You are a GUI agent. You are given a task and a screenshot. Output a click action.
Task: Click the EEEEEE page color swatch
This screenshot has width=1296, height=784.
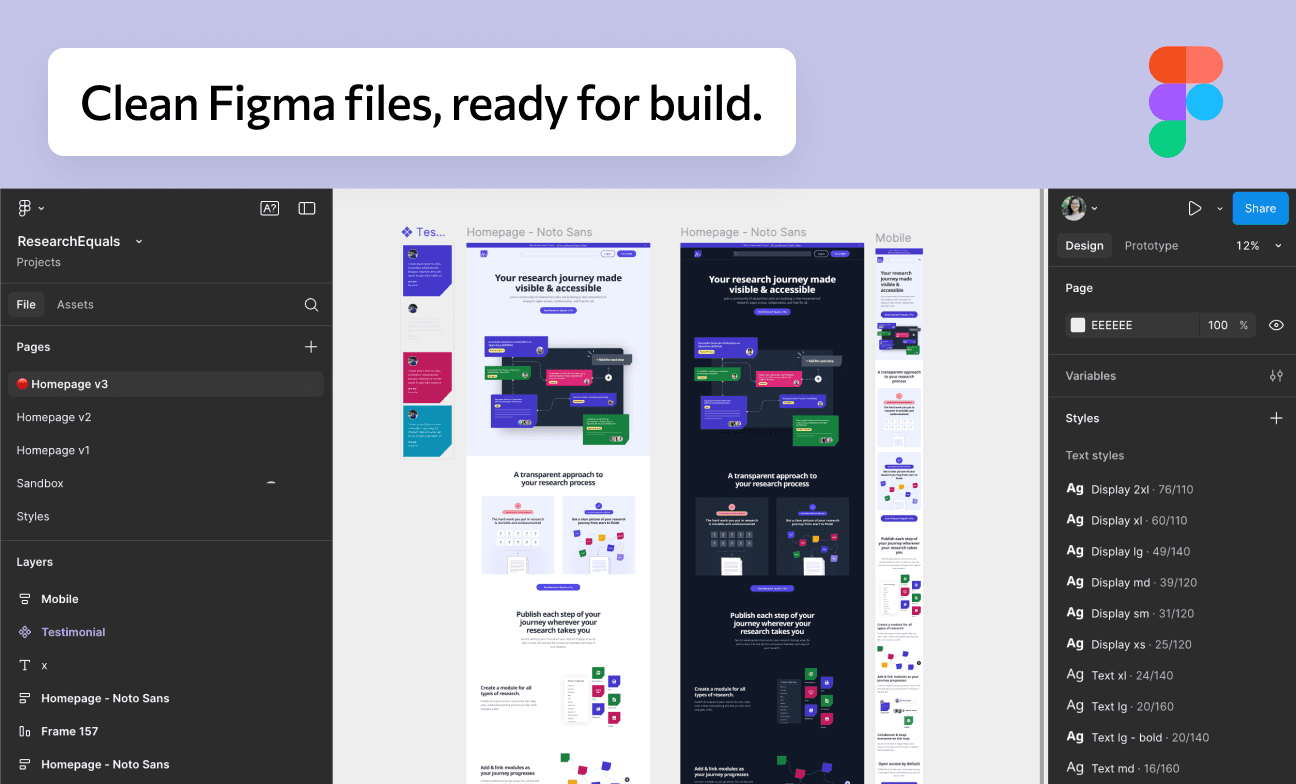click(1078, 325)
